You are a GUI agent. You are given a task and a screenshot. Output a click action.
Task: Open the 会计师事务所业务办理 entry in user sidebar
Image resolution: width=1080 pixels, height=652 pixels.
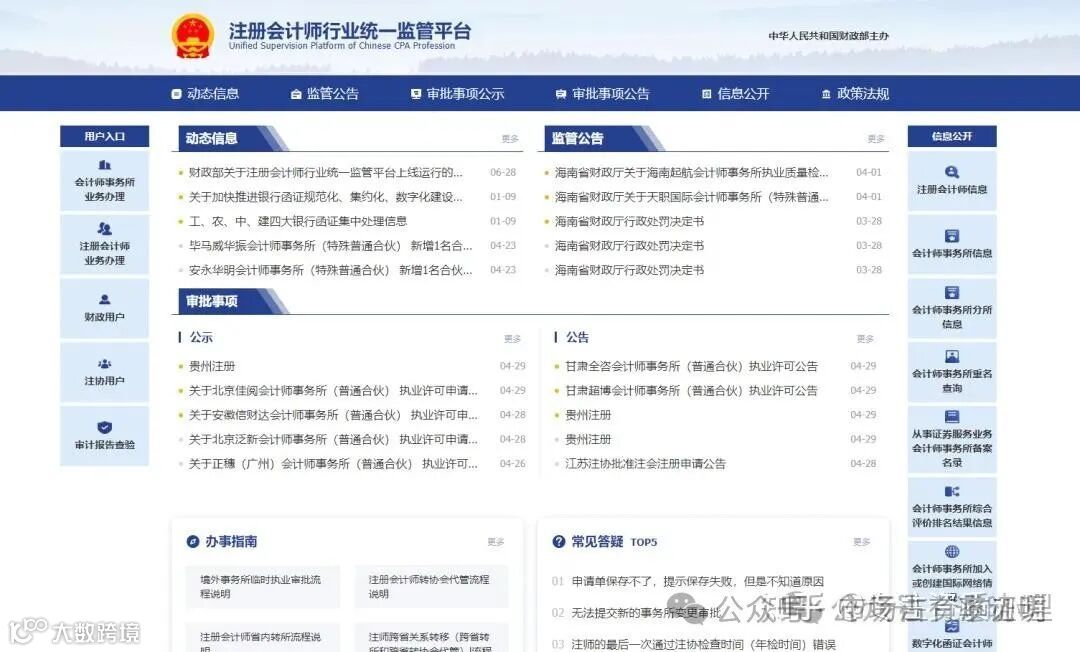click(x=104, y=180)
